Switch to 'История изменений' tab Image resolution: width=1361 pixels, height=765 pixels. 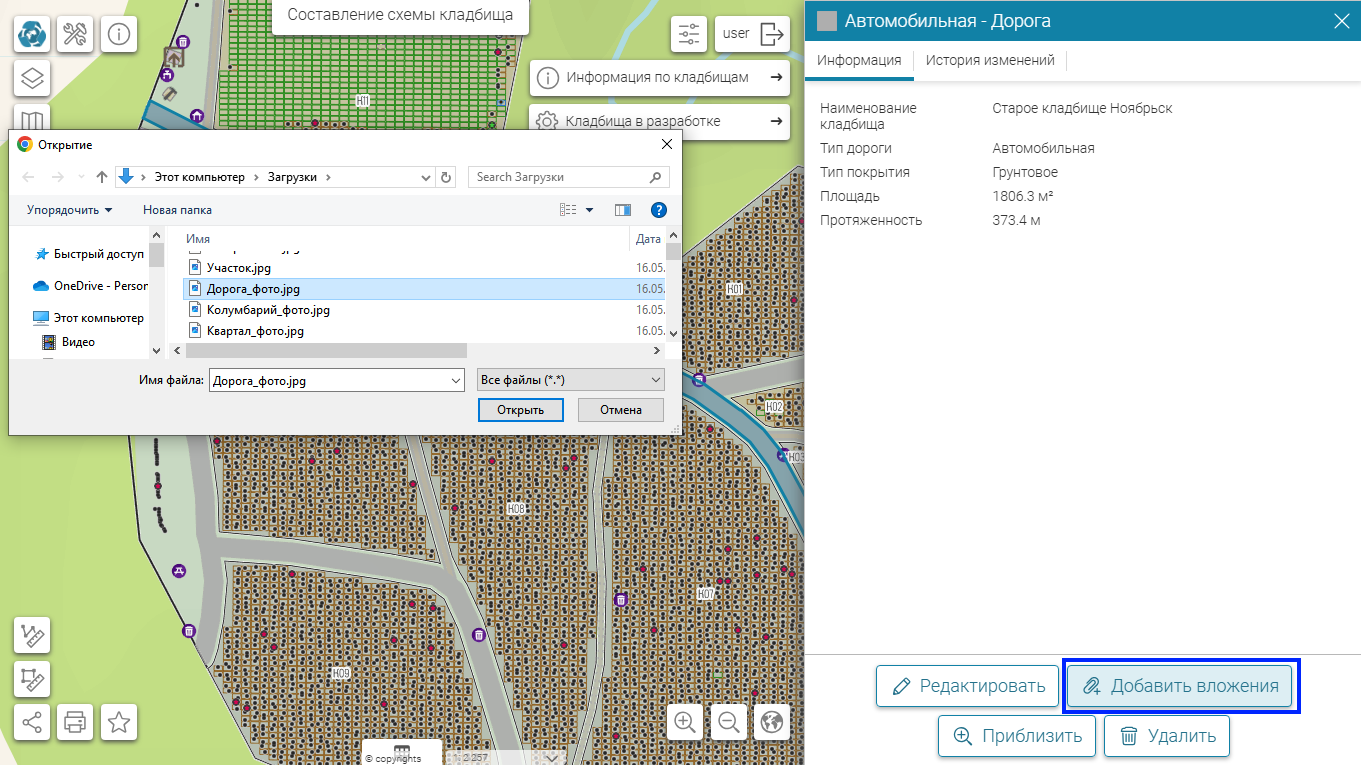click(989, 61)
